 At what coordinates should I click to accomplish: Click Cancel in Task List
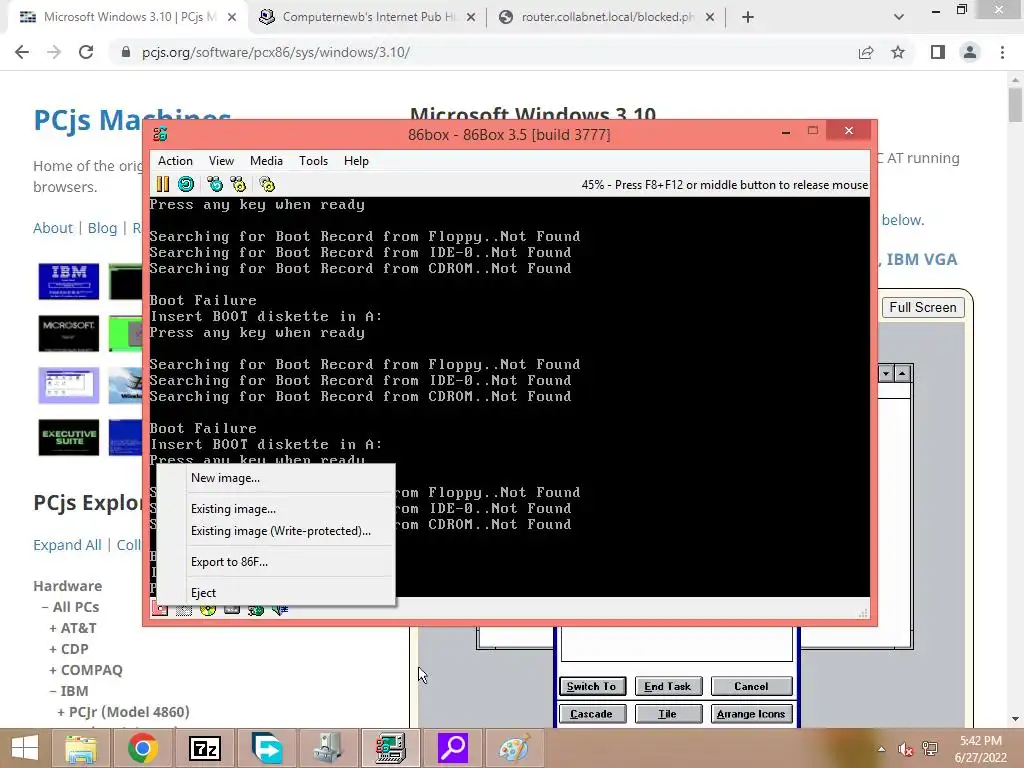click(x=751, y=686)
